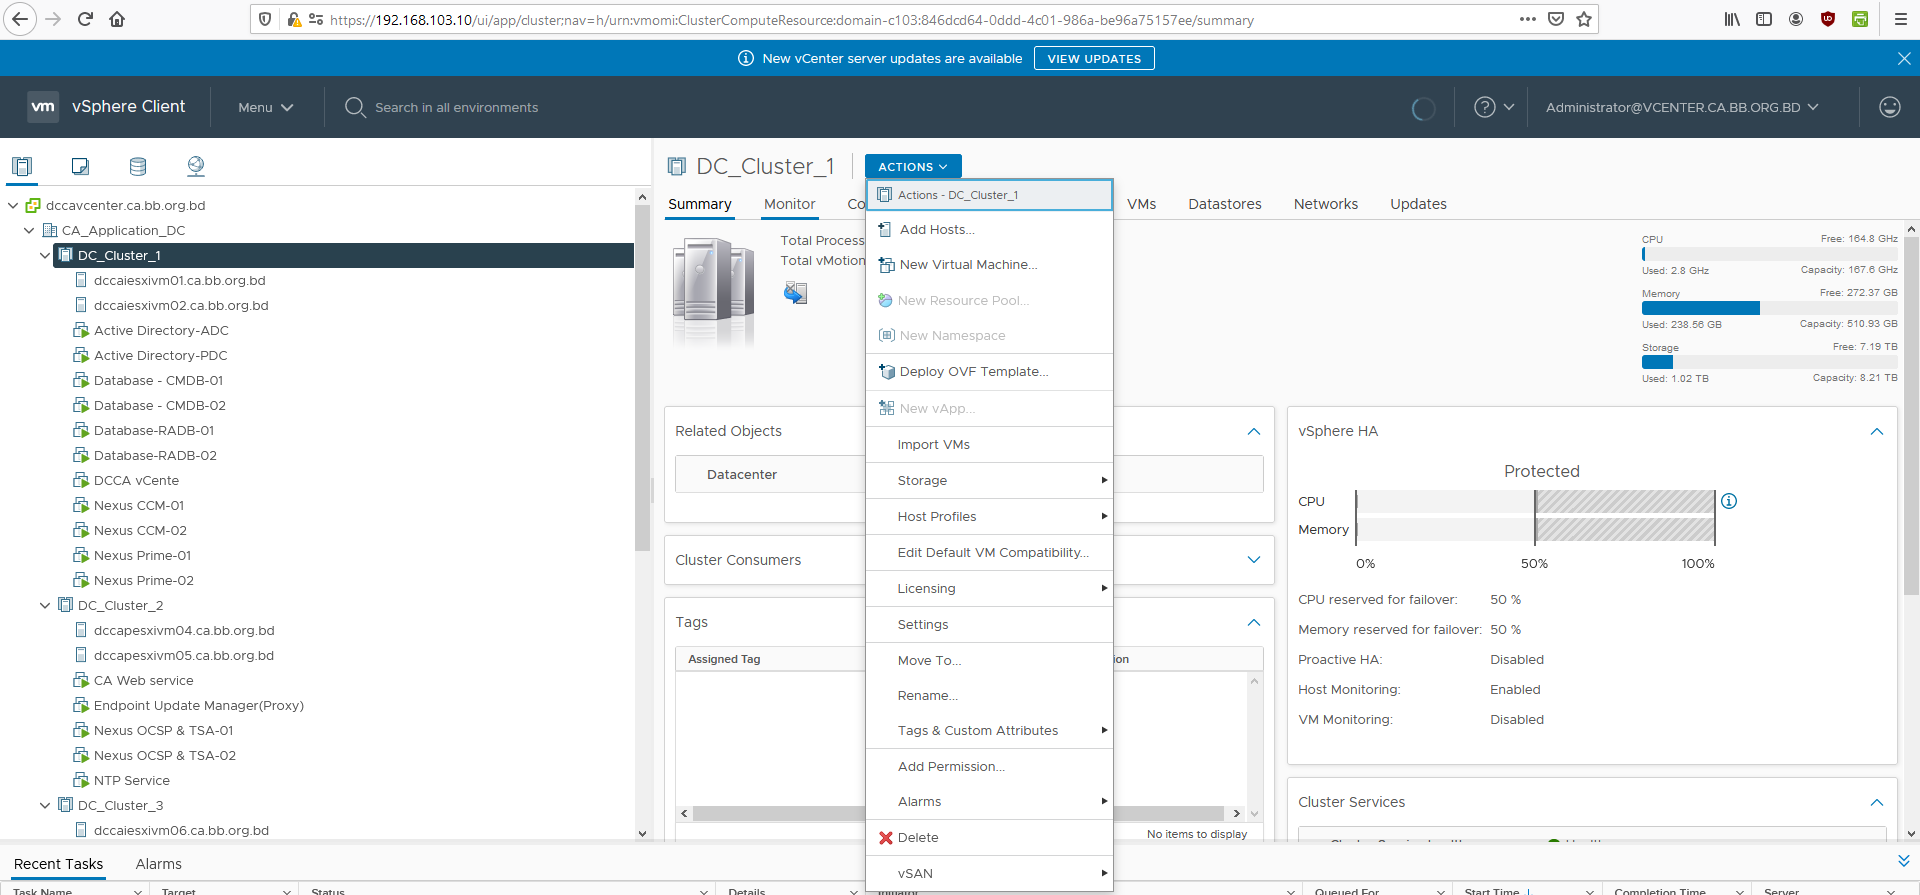Switch to the Networks tab

click(x=1326, y=204)
